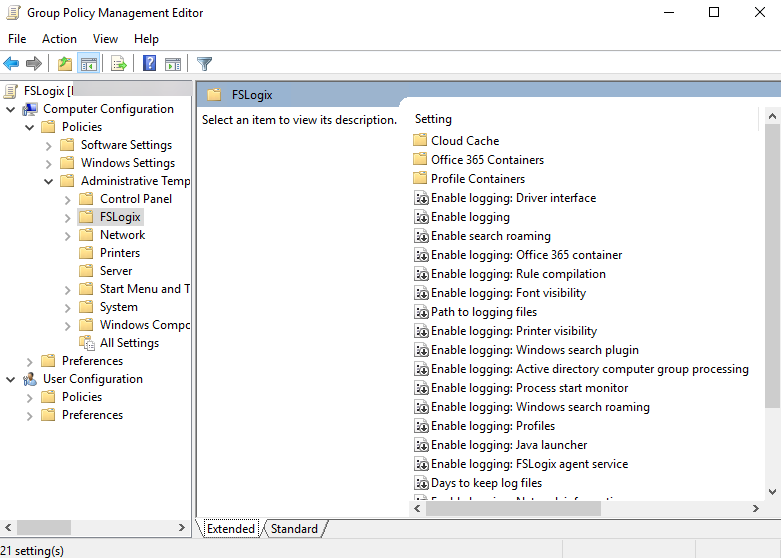
Task: Click the Server folder icon in tree
Action: tap(86, 271)
